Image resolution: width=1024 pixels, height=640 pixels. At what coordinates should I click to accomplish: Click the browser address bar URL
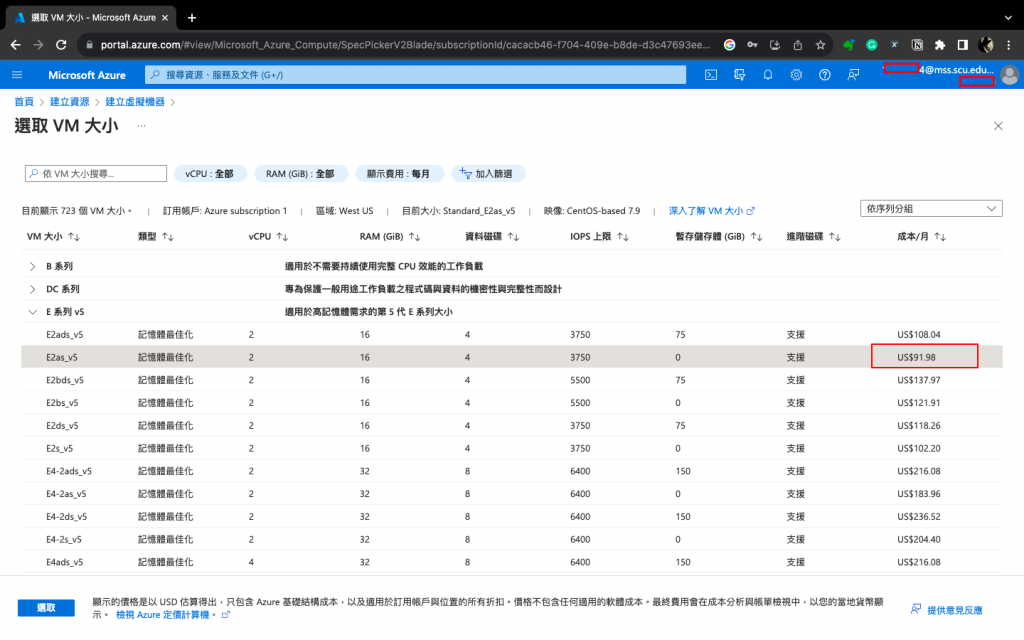tap(405, 44)
